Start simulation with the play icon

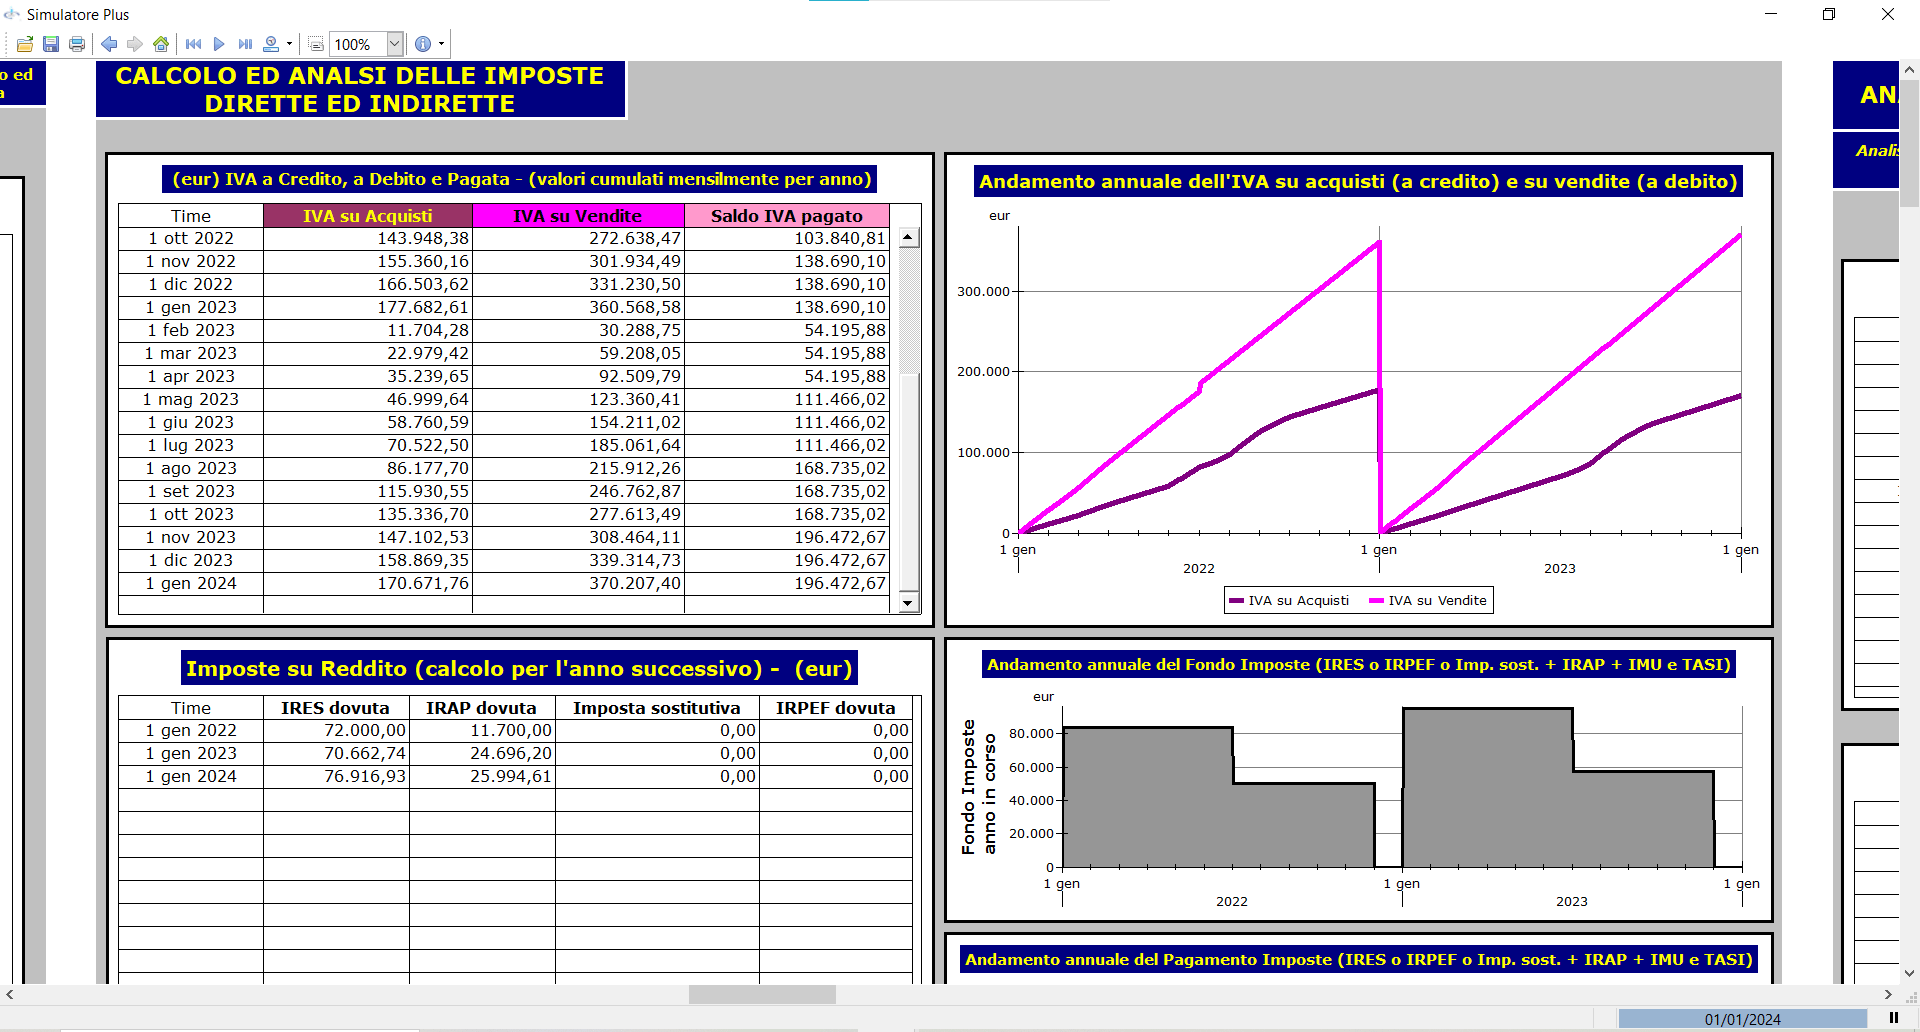219,44
